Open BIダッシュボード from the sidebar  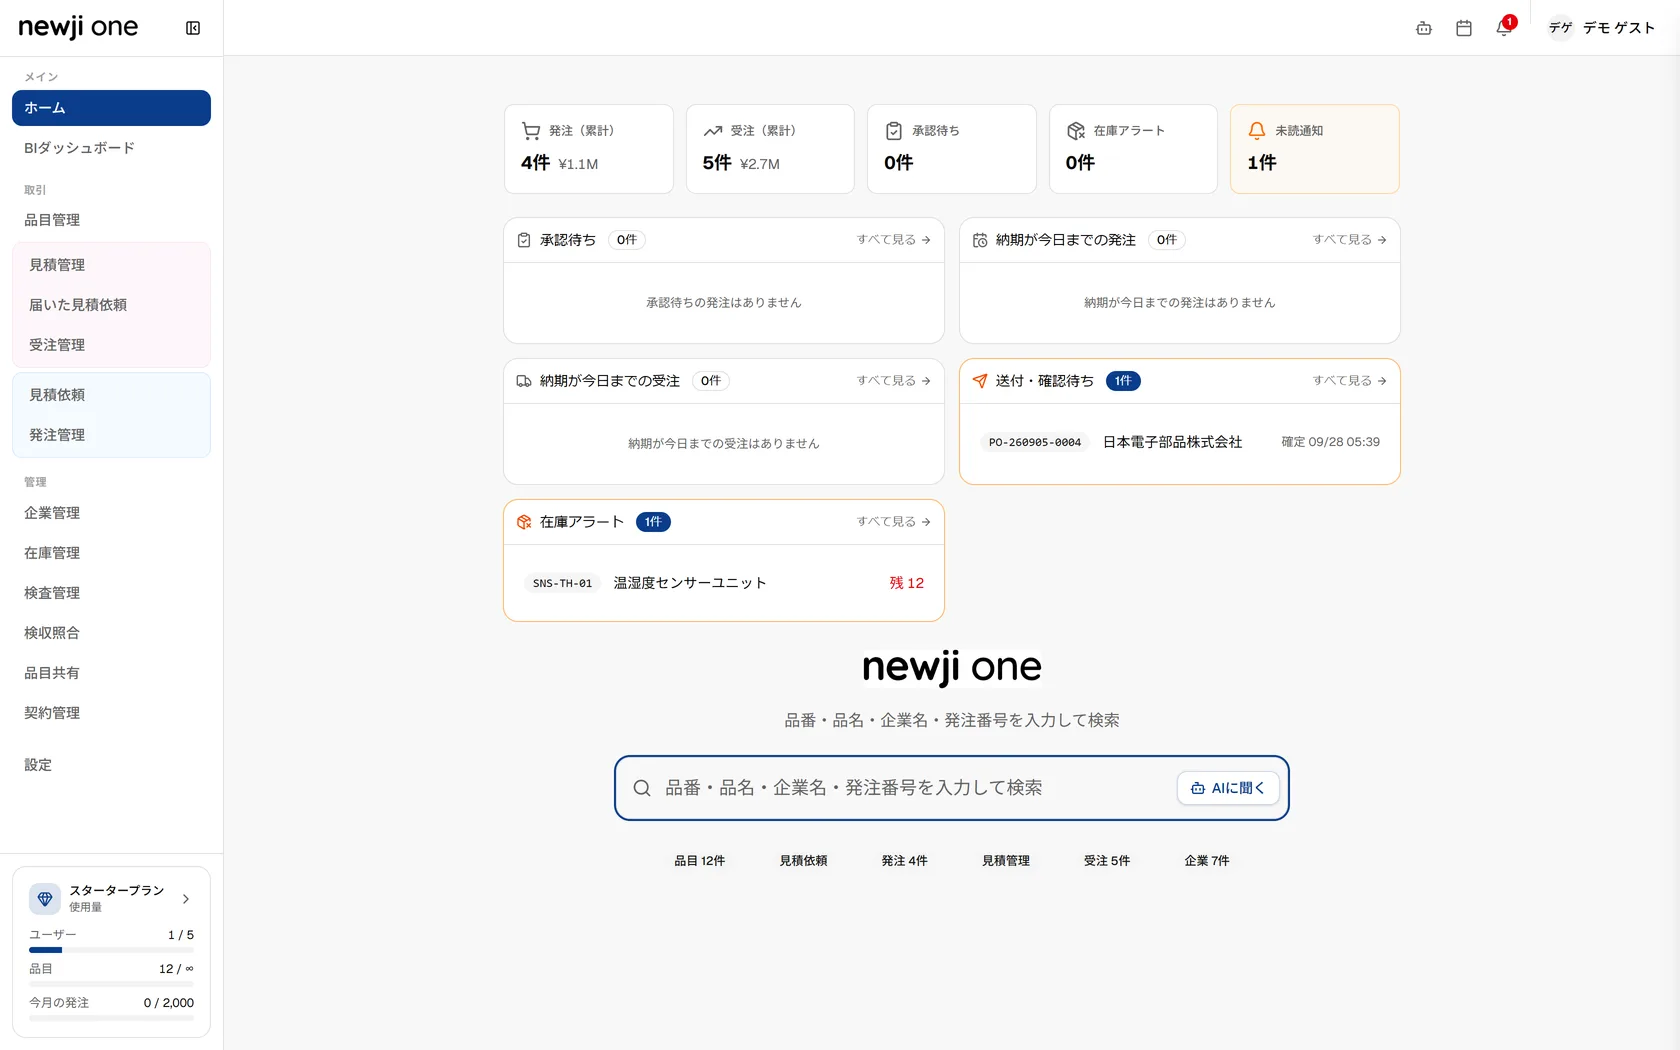111,148
